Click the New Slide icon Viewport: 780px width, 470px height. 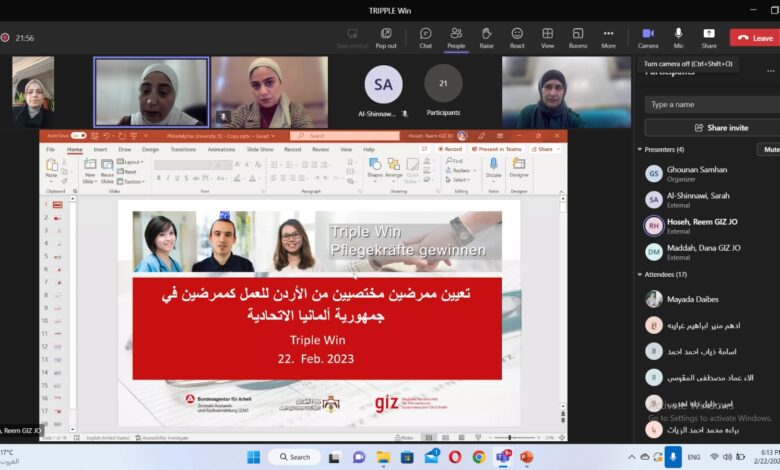(x=90, y=164)
